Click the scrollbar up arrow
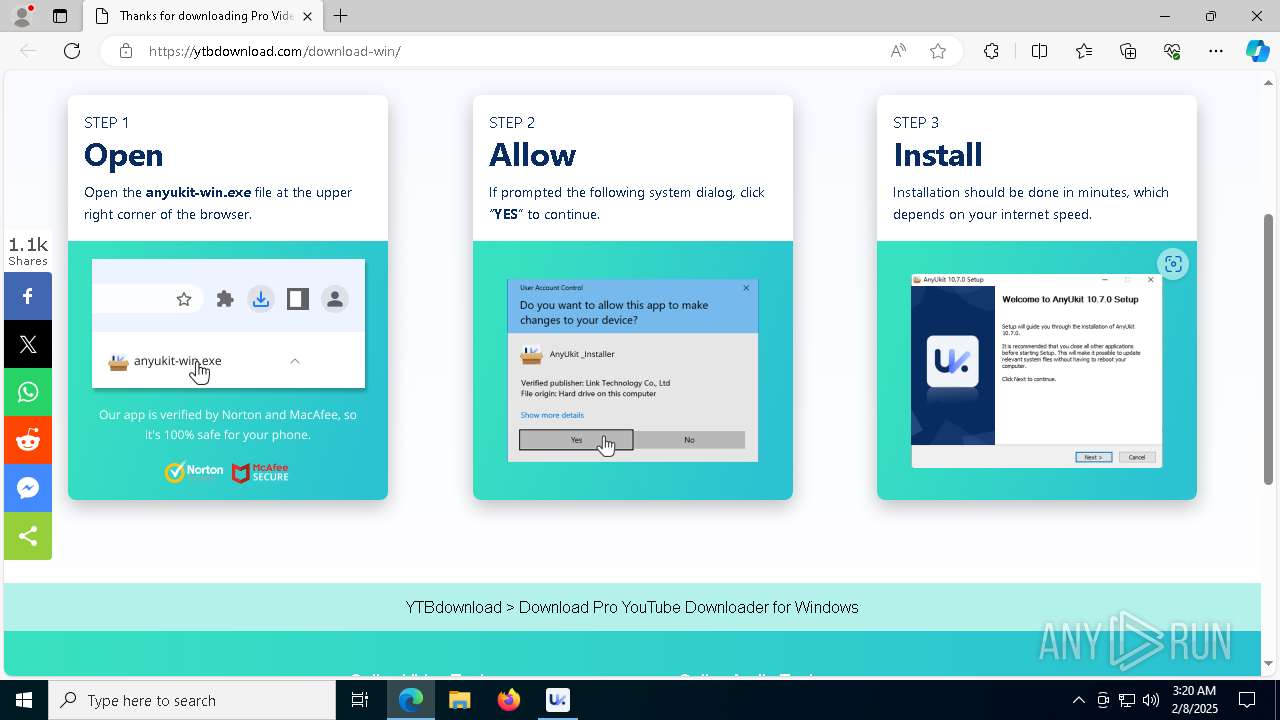 pos(1269,83)
